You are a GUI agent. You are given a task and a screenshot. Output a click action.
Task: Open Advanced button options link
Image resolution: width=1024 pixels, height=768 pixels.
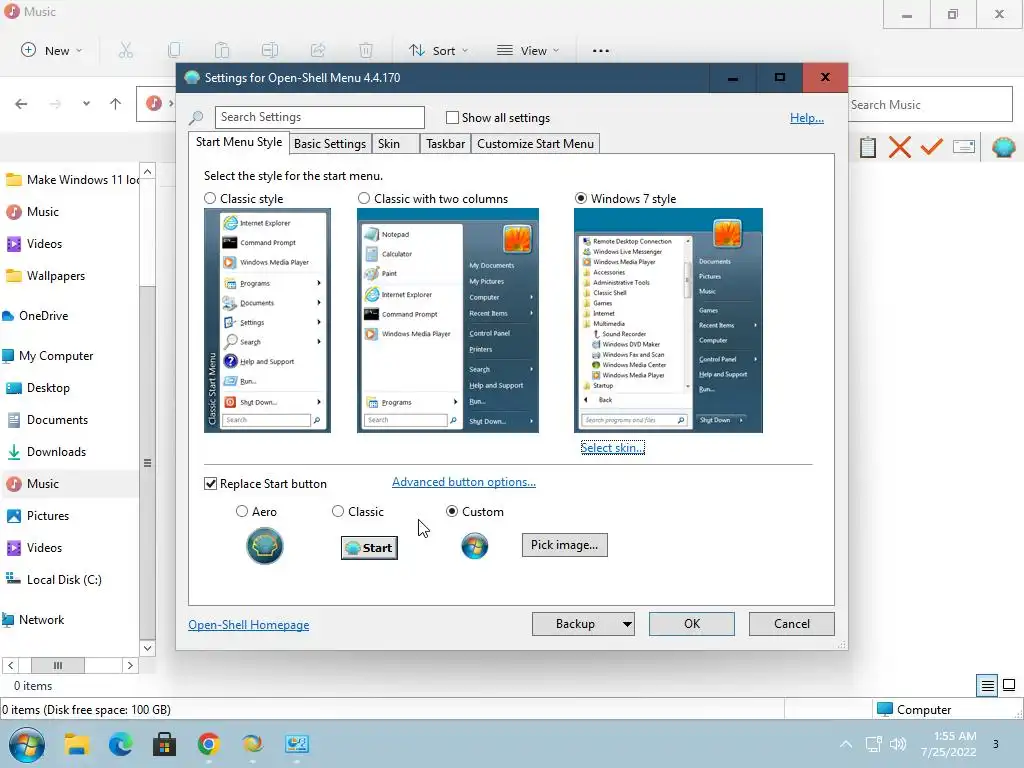[464, 482]
